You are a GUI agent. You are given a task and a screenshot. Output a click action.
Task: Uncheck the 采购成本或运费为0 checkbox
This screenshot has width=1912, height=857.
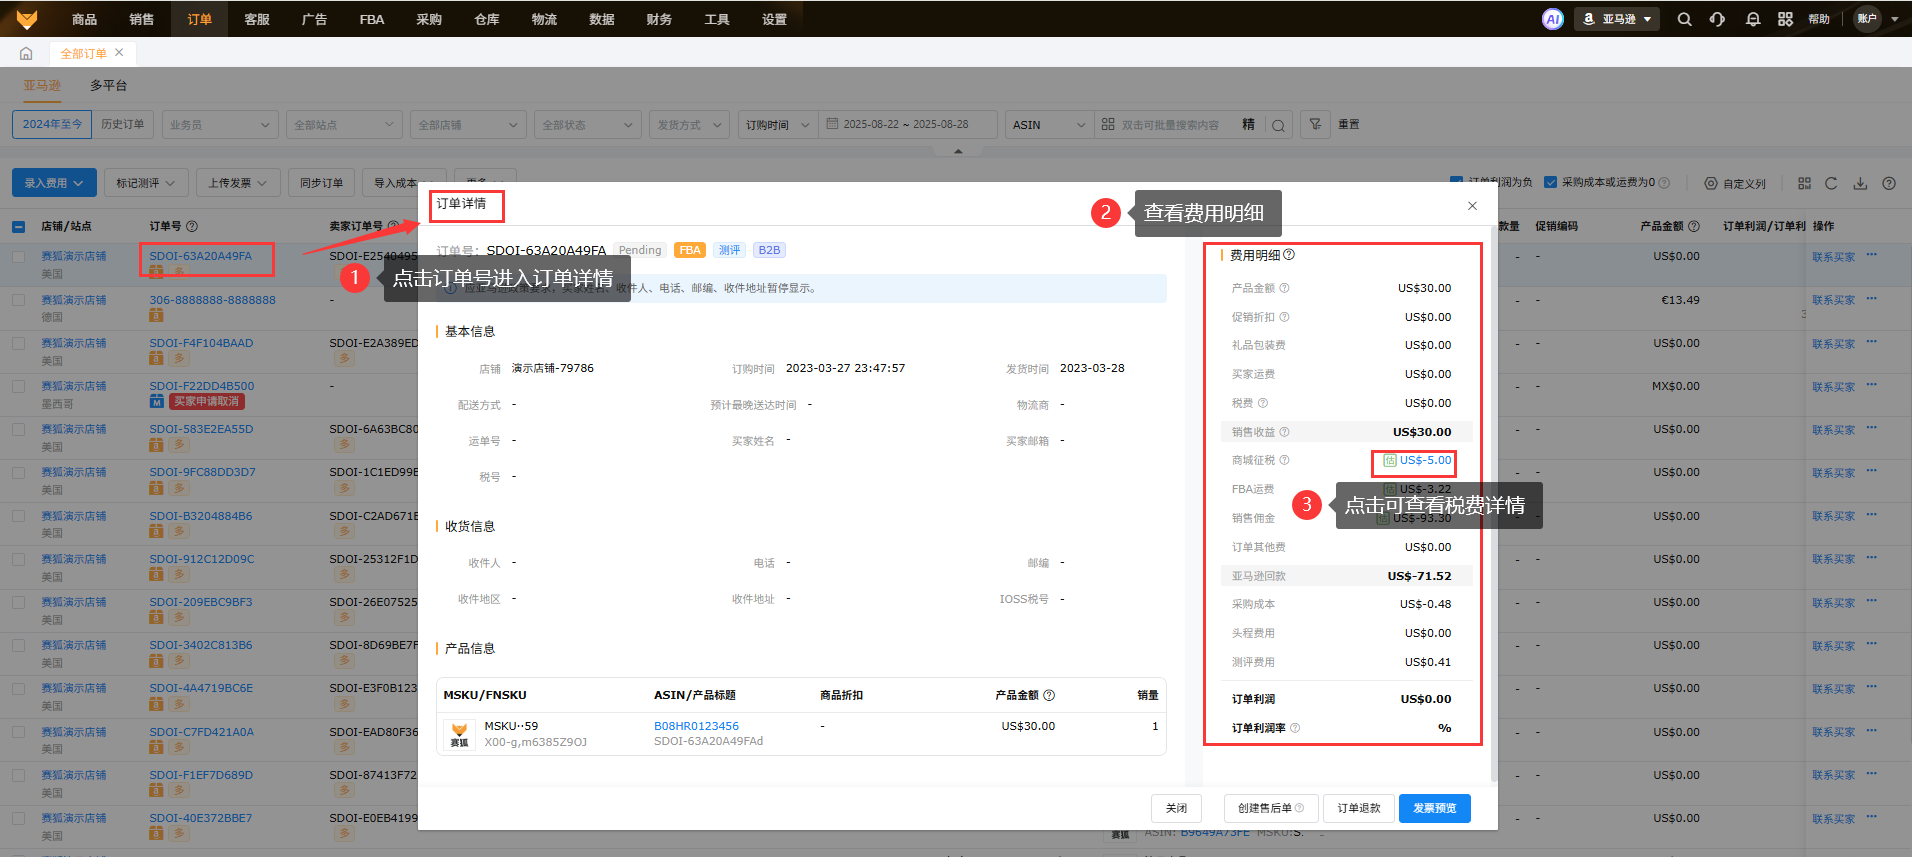(1550, 182)
